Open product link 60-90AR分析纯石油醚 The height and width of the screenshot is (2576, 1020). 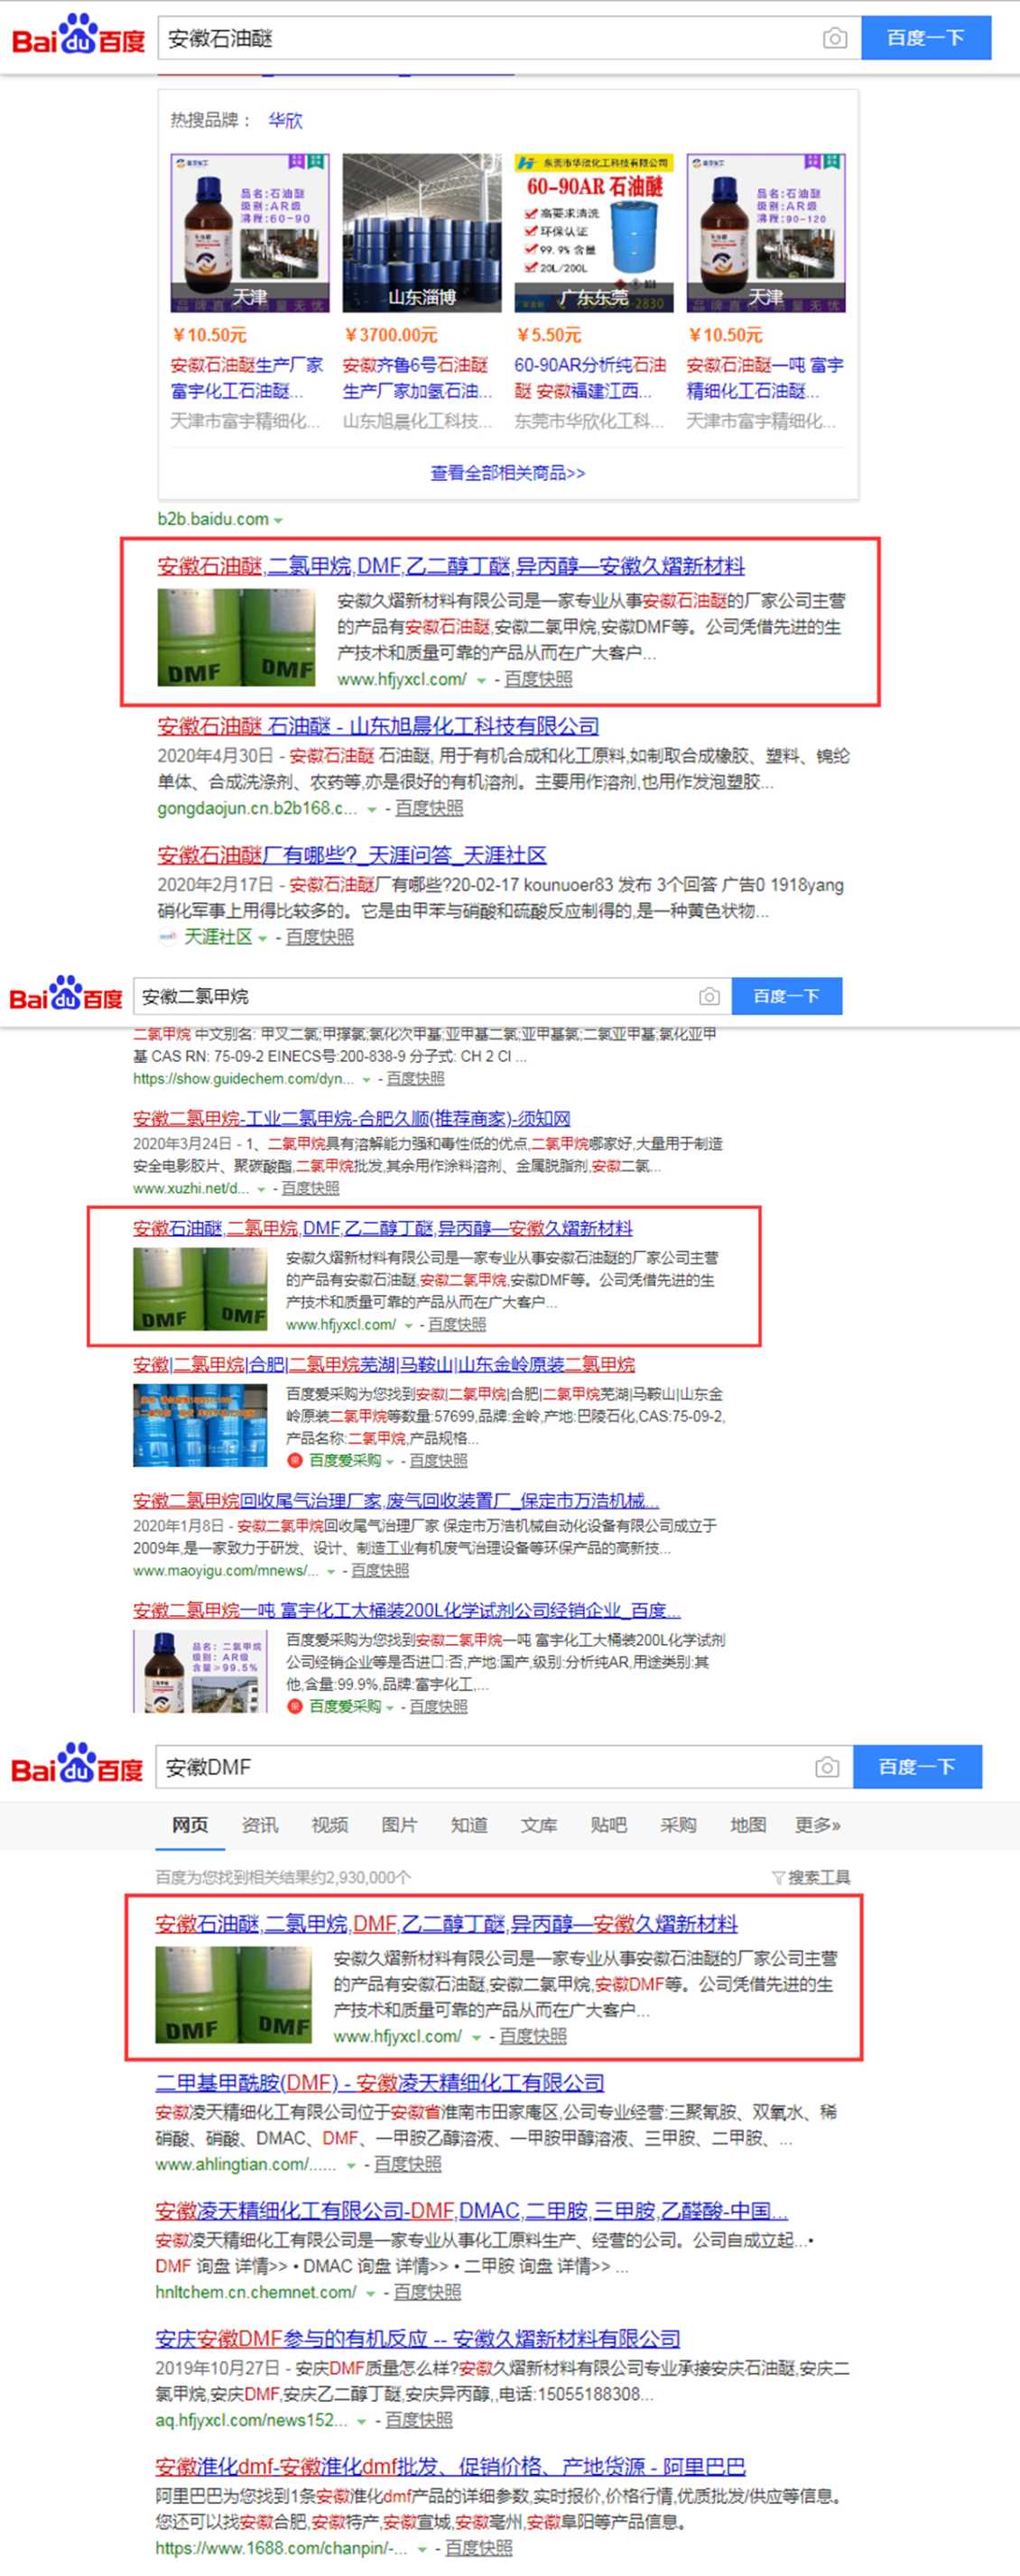coord(590,378)
